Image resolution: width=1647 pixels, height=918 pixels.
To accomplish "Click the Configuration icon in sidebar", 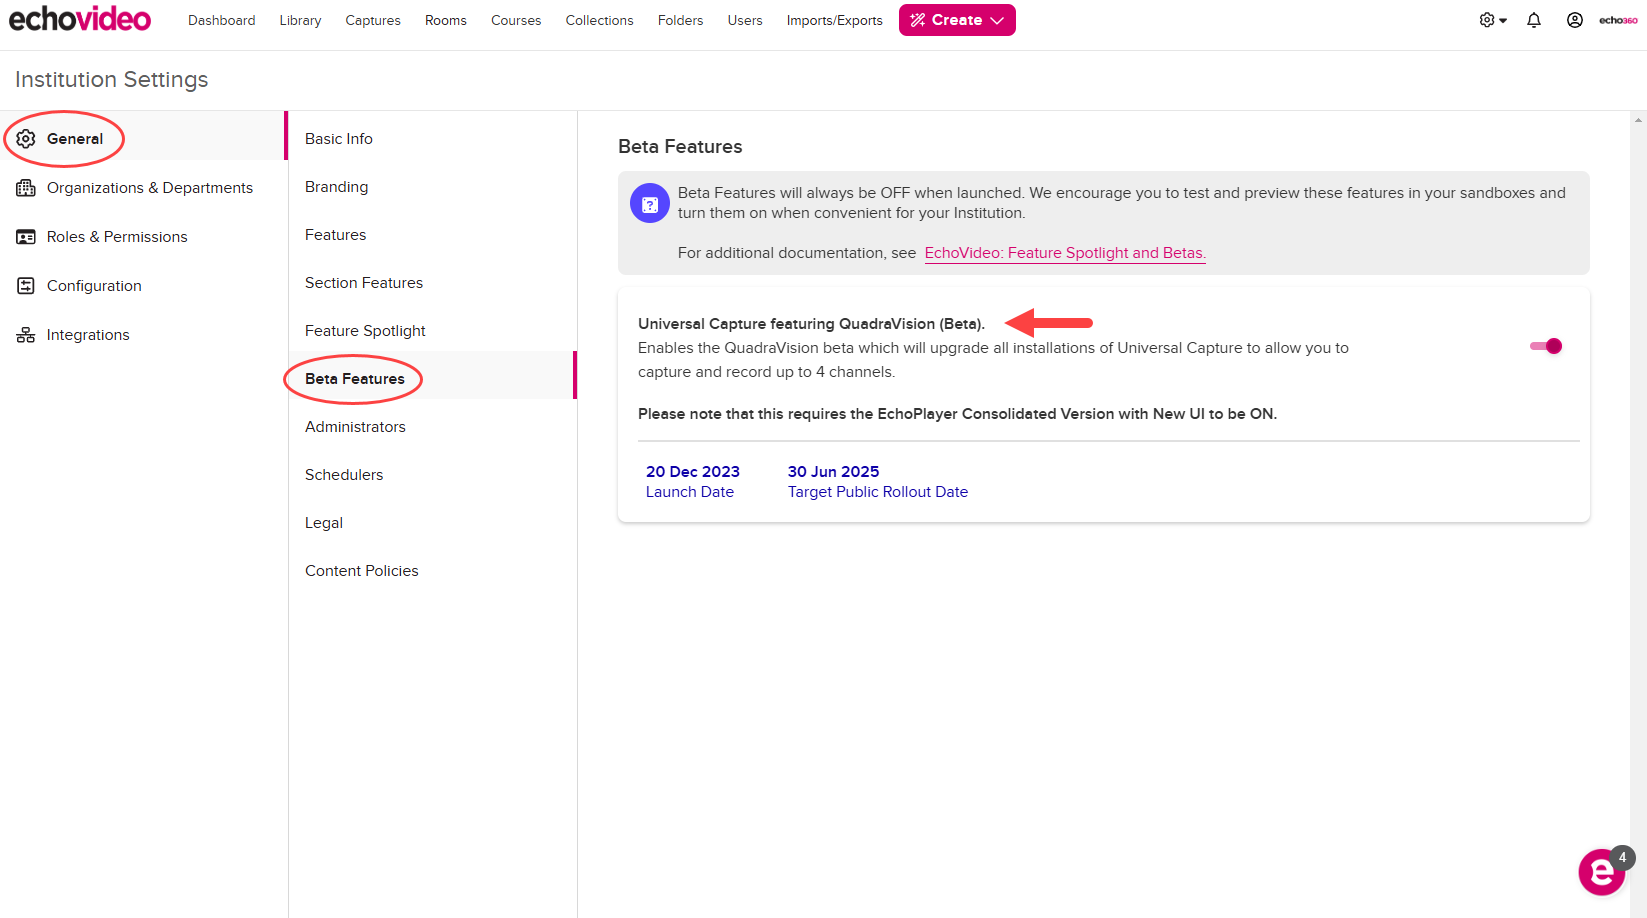I will coord(26,286).
